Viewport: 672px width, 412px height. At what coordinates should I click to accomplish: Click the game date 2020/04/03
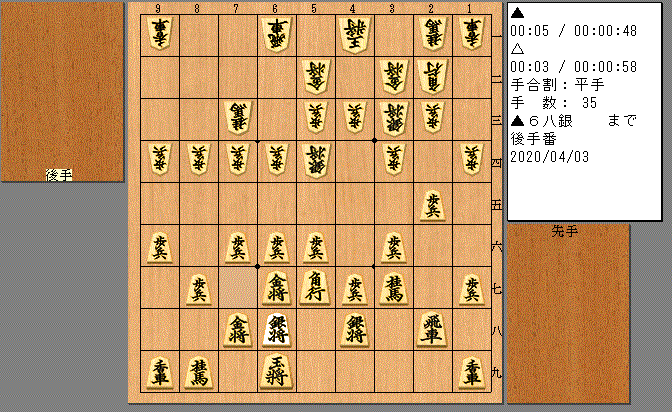coord(549,157)
